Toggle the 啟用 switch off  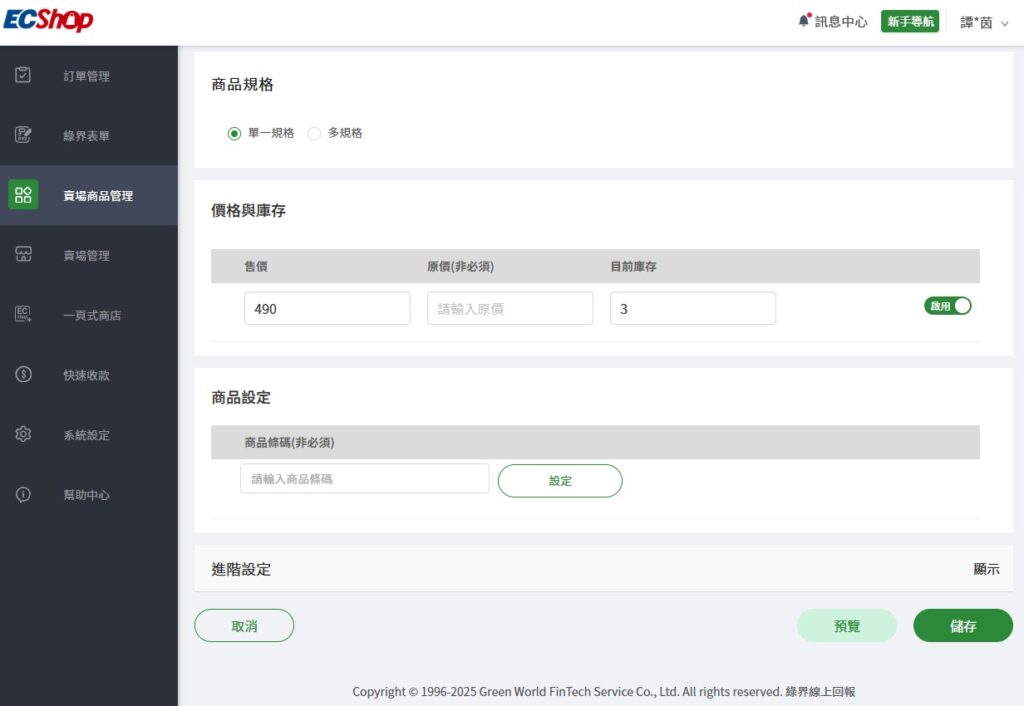(x=948, y=306)
